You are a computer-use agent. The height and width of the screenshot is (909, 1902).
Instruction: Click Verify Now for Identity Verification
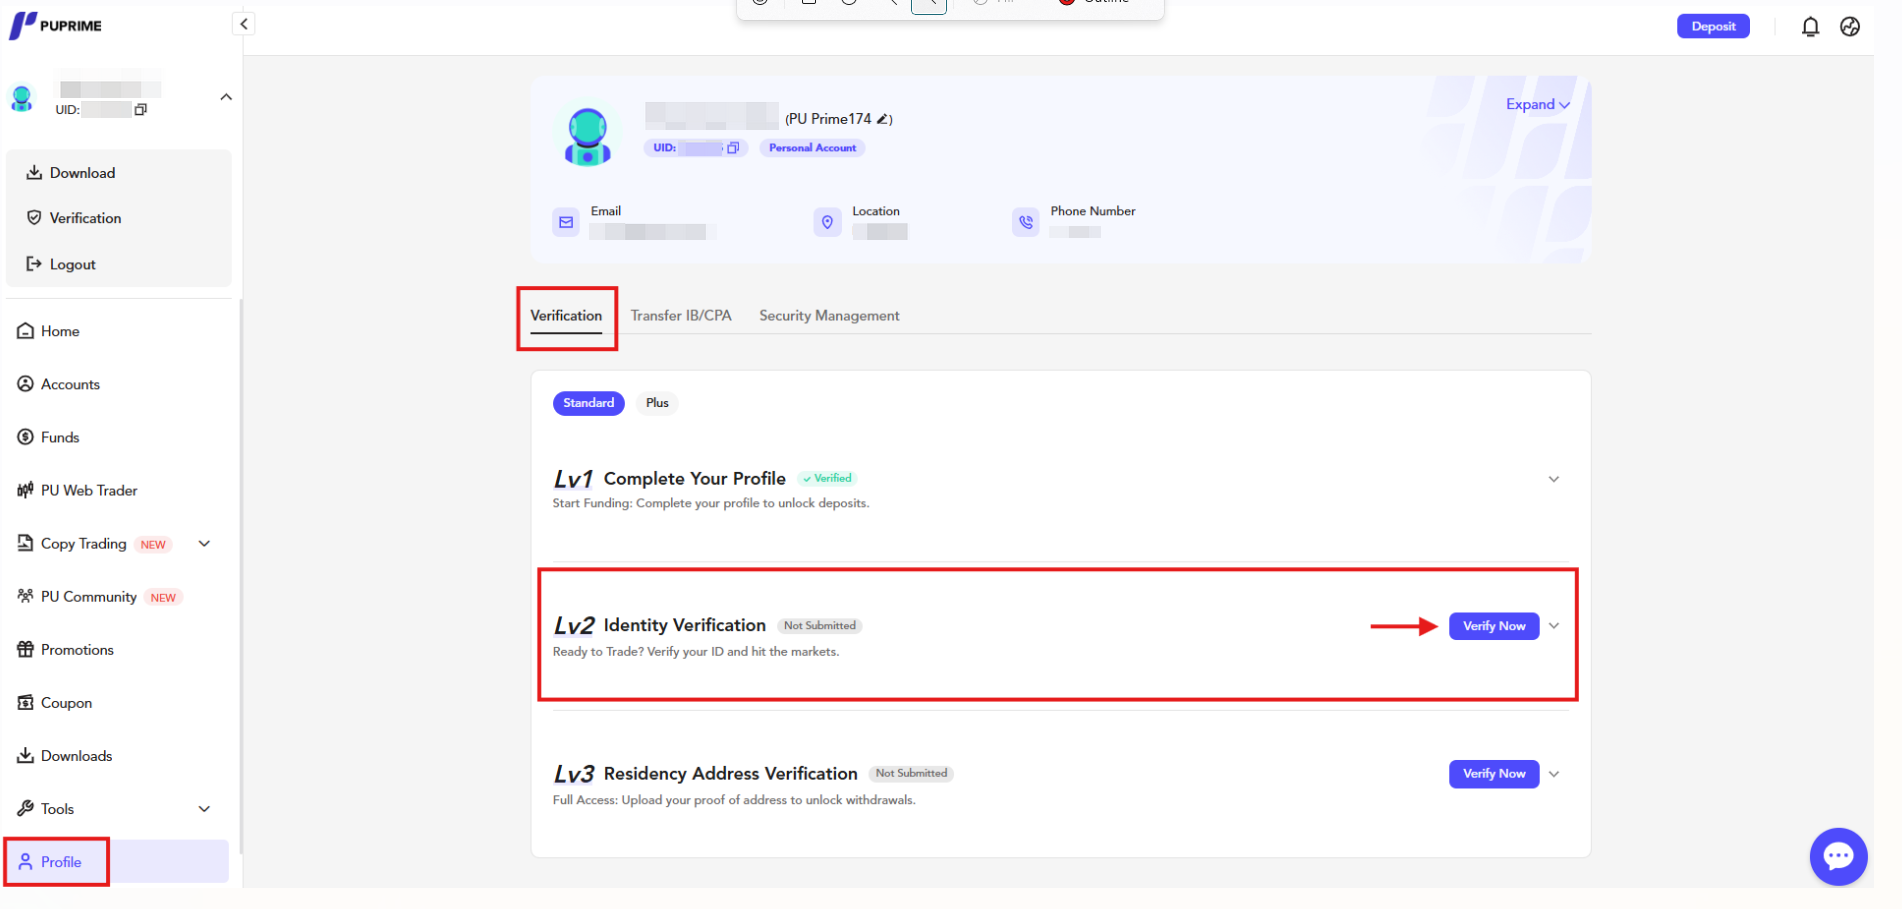1494,626
